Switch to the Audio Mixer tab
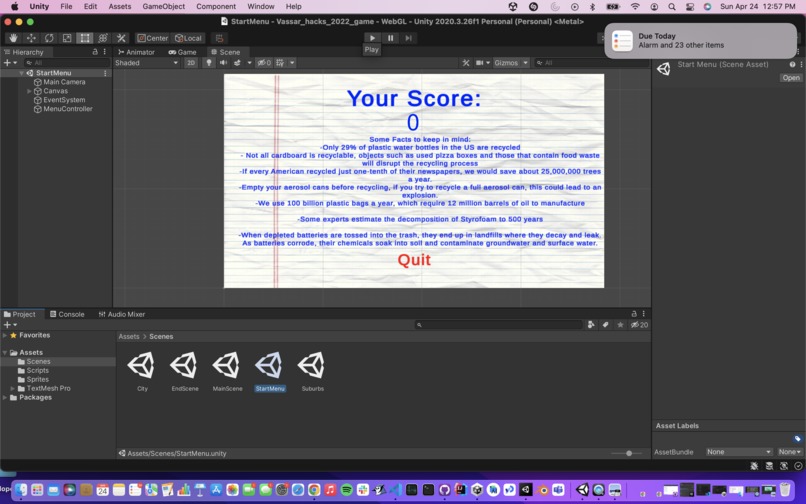 coord(122,314)
